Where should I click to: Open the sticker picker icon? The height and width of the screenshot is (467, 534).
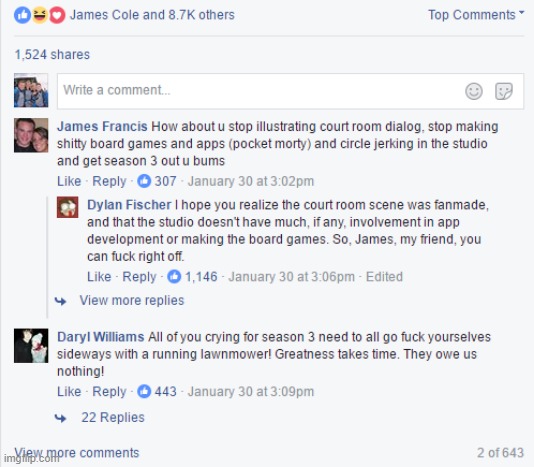coord(504,91)
